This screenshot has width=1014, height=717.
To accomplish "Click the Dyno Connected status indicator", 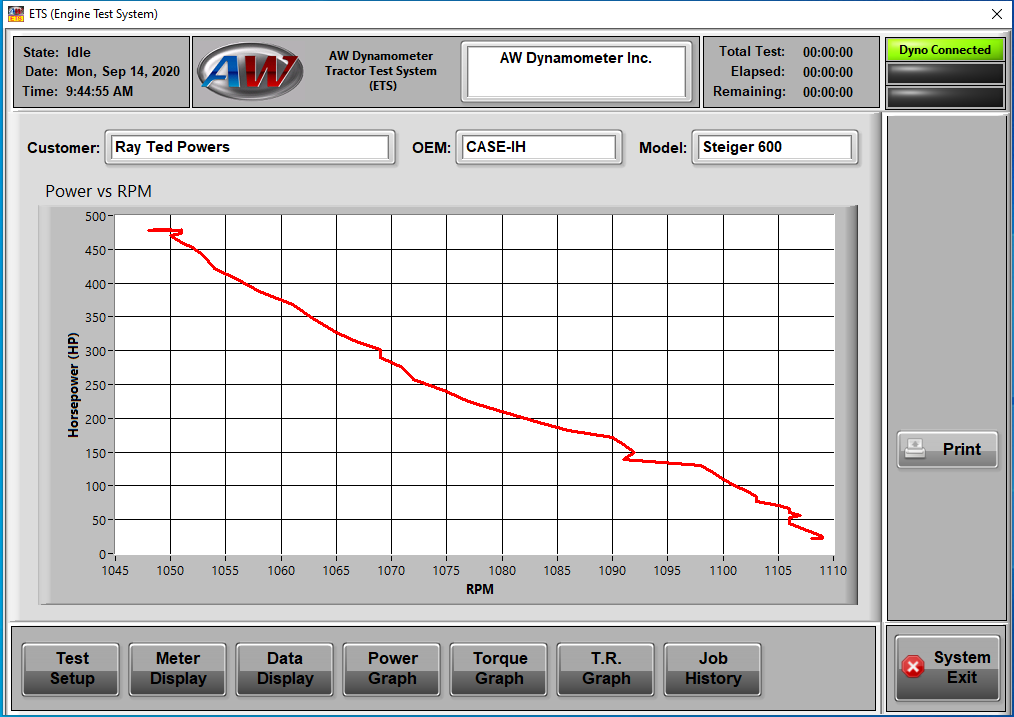I will [944, 50].
